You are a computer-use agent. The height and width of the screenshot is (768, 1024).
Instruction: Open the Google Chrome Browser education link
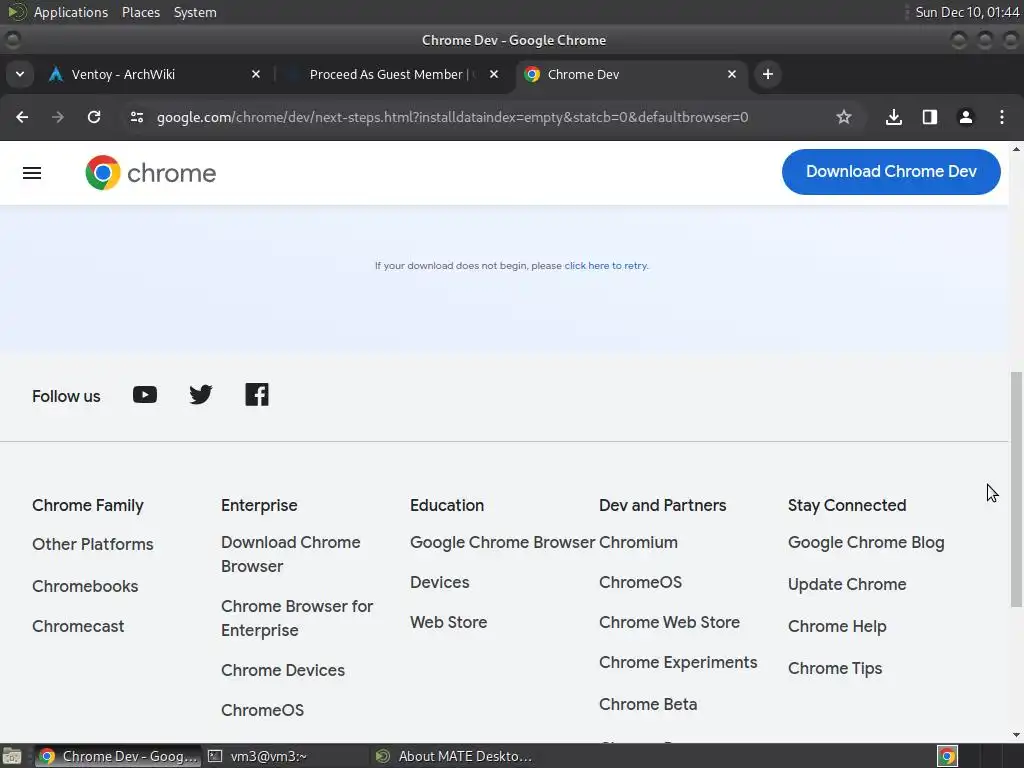pyautogui.click(x=502, y=543)
